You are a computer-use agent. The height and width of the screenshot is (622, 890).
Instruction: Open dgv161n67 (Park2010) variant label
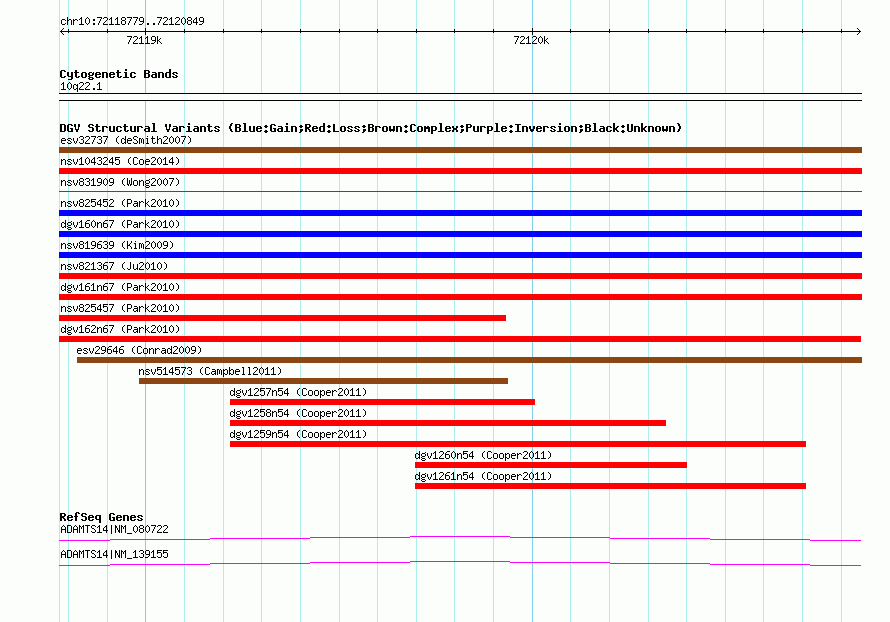click(x=120, y=287)
